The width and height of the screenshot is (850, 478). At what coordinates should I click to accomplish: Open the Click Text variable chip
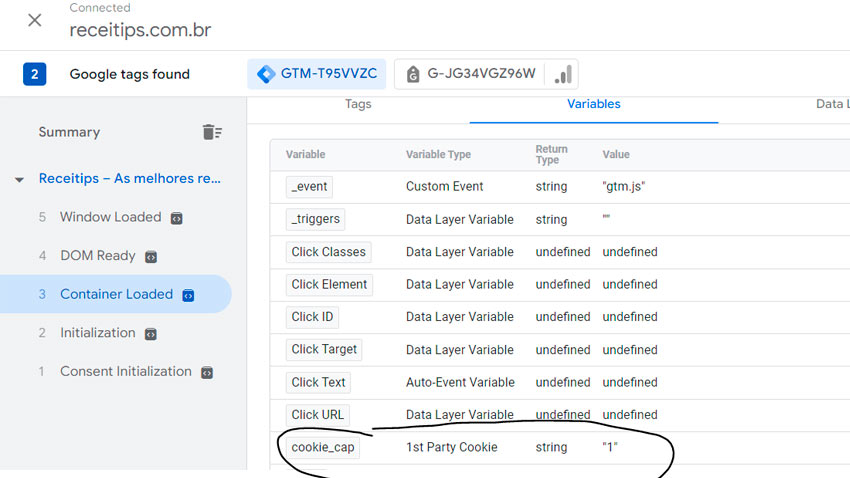(x=318, y=382)
